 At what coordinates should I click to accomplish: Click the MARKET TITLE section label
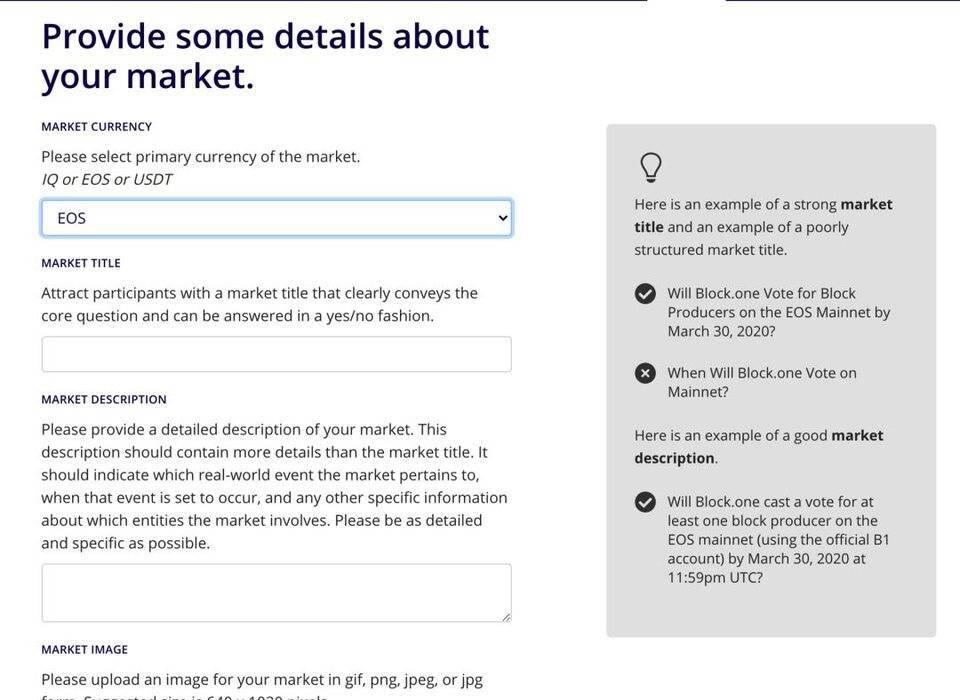[x=81, y=263]
